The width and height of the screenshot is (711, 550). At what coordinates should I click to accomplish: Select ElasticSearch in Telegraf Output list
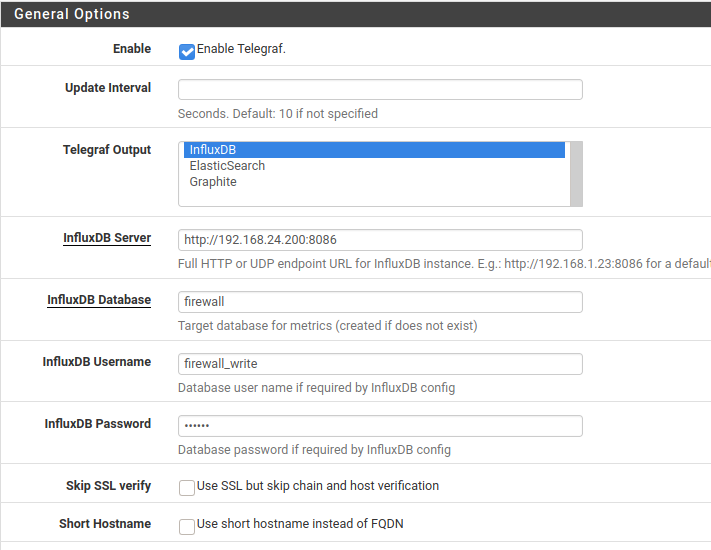pyautogui.click(x=374, y=166)
